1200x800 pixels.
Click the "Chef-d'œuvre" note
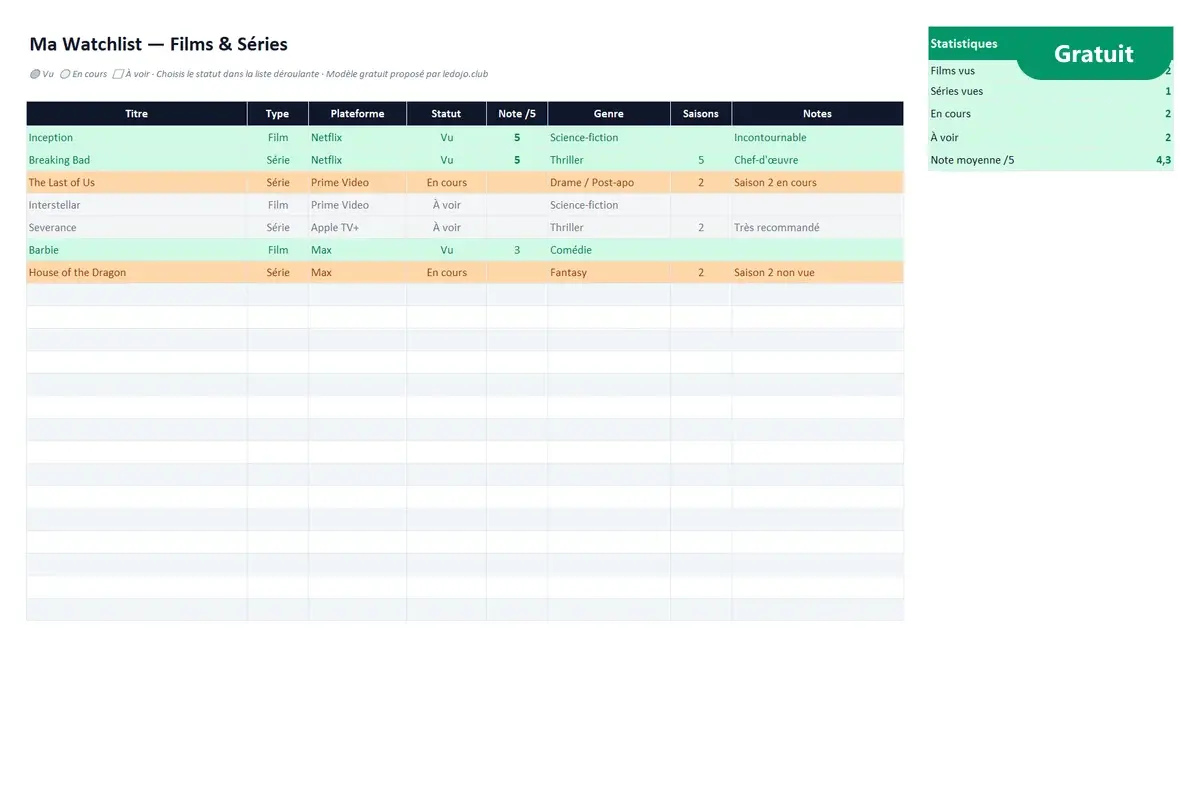click(766, 160)
